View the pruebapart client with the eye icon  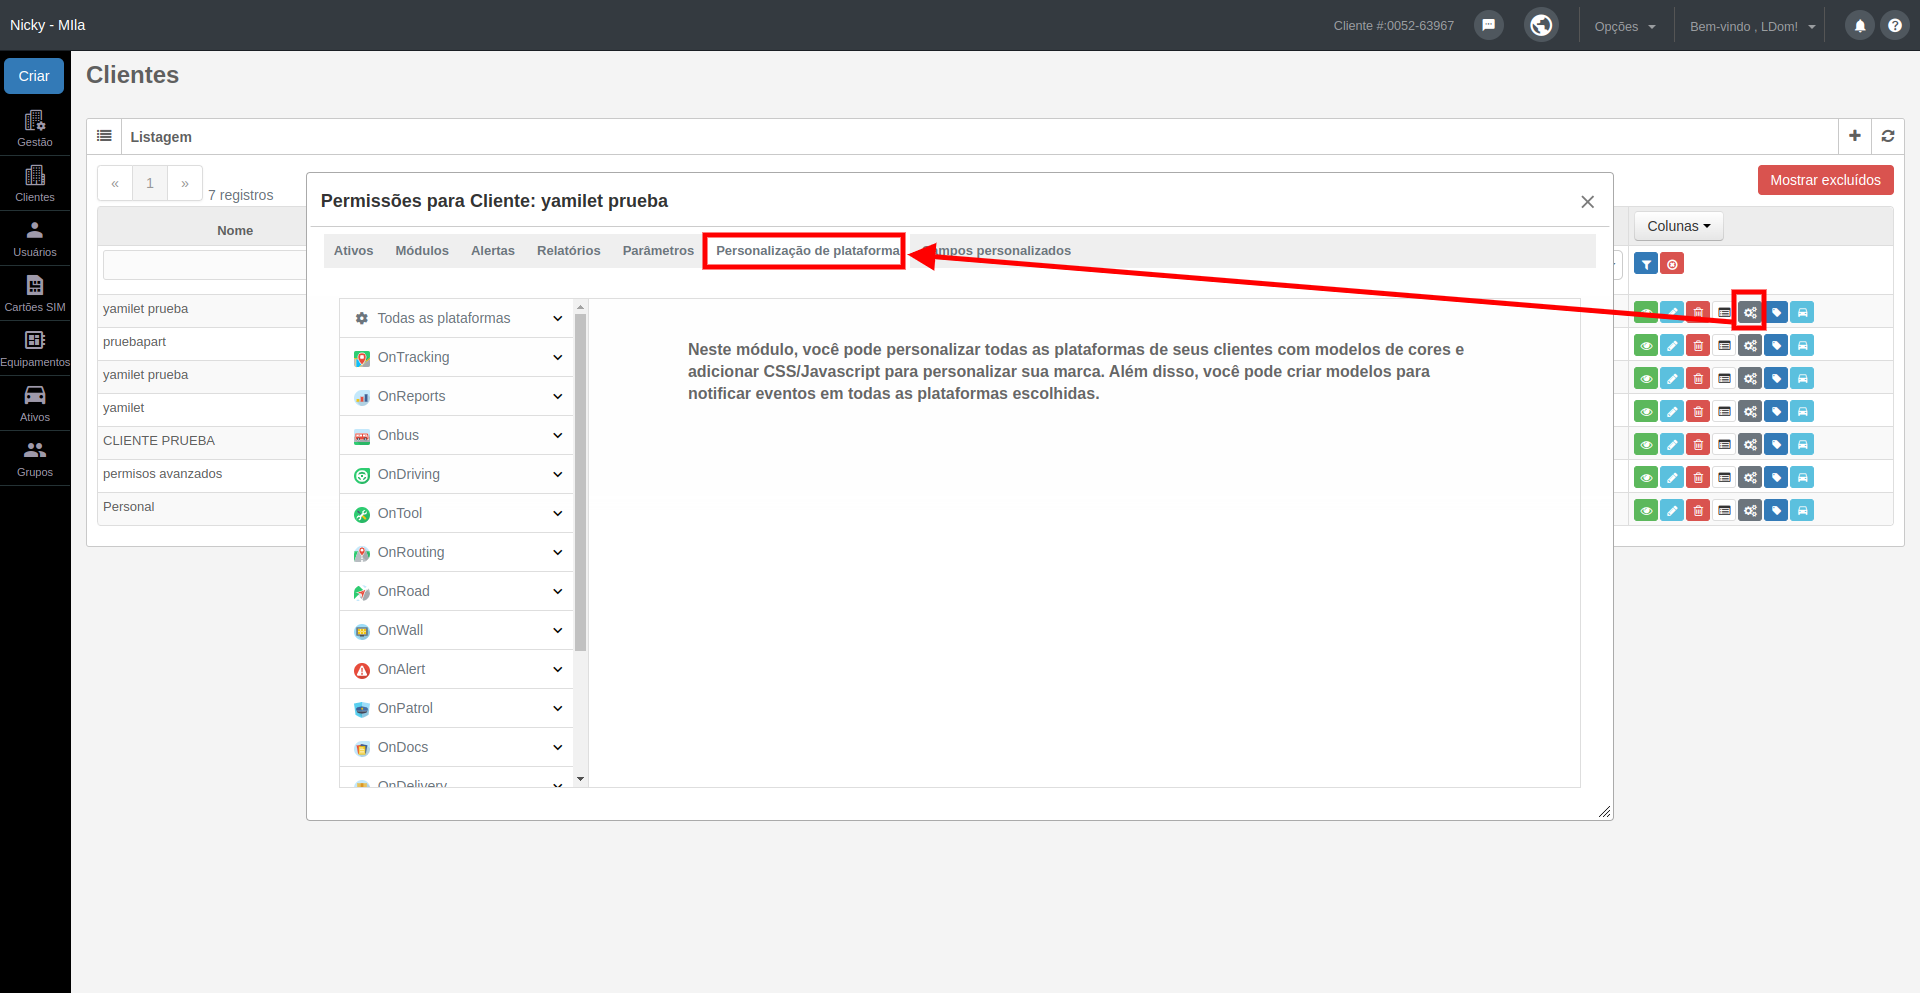1646,346
